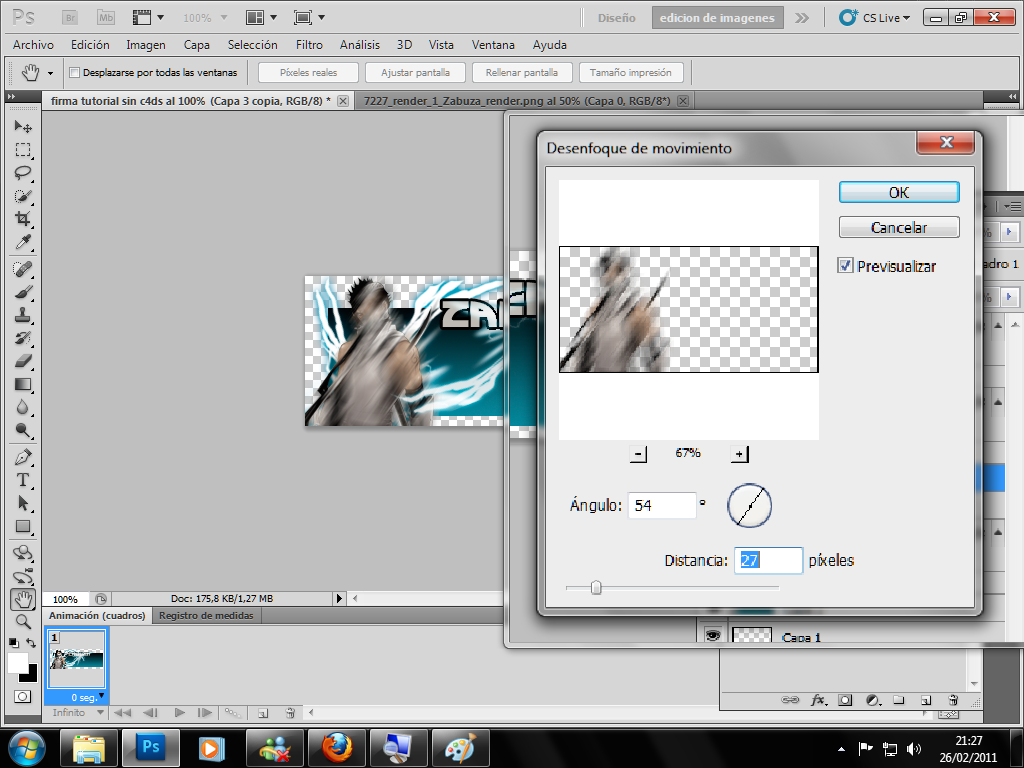Select the Pen tool

tap(23, 457)
